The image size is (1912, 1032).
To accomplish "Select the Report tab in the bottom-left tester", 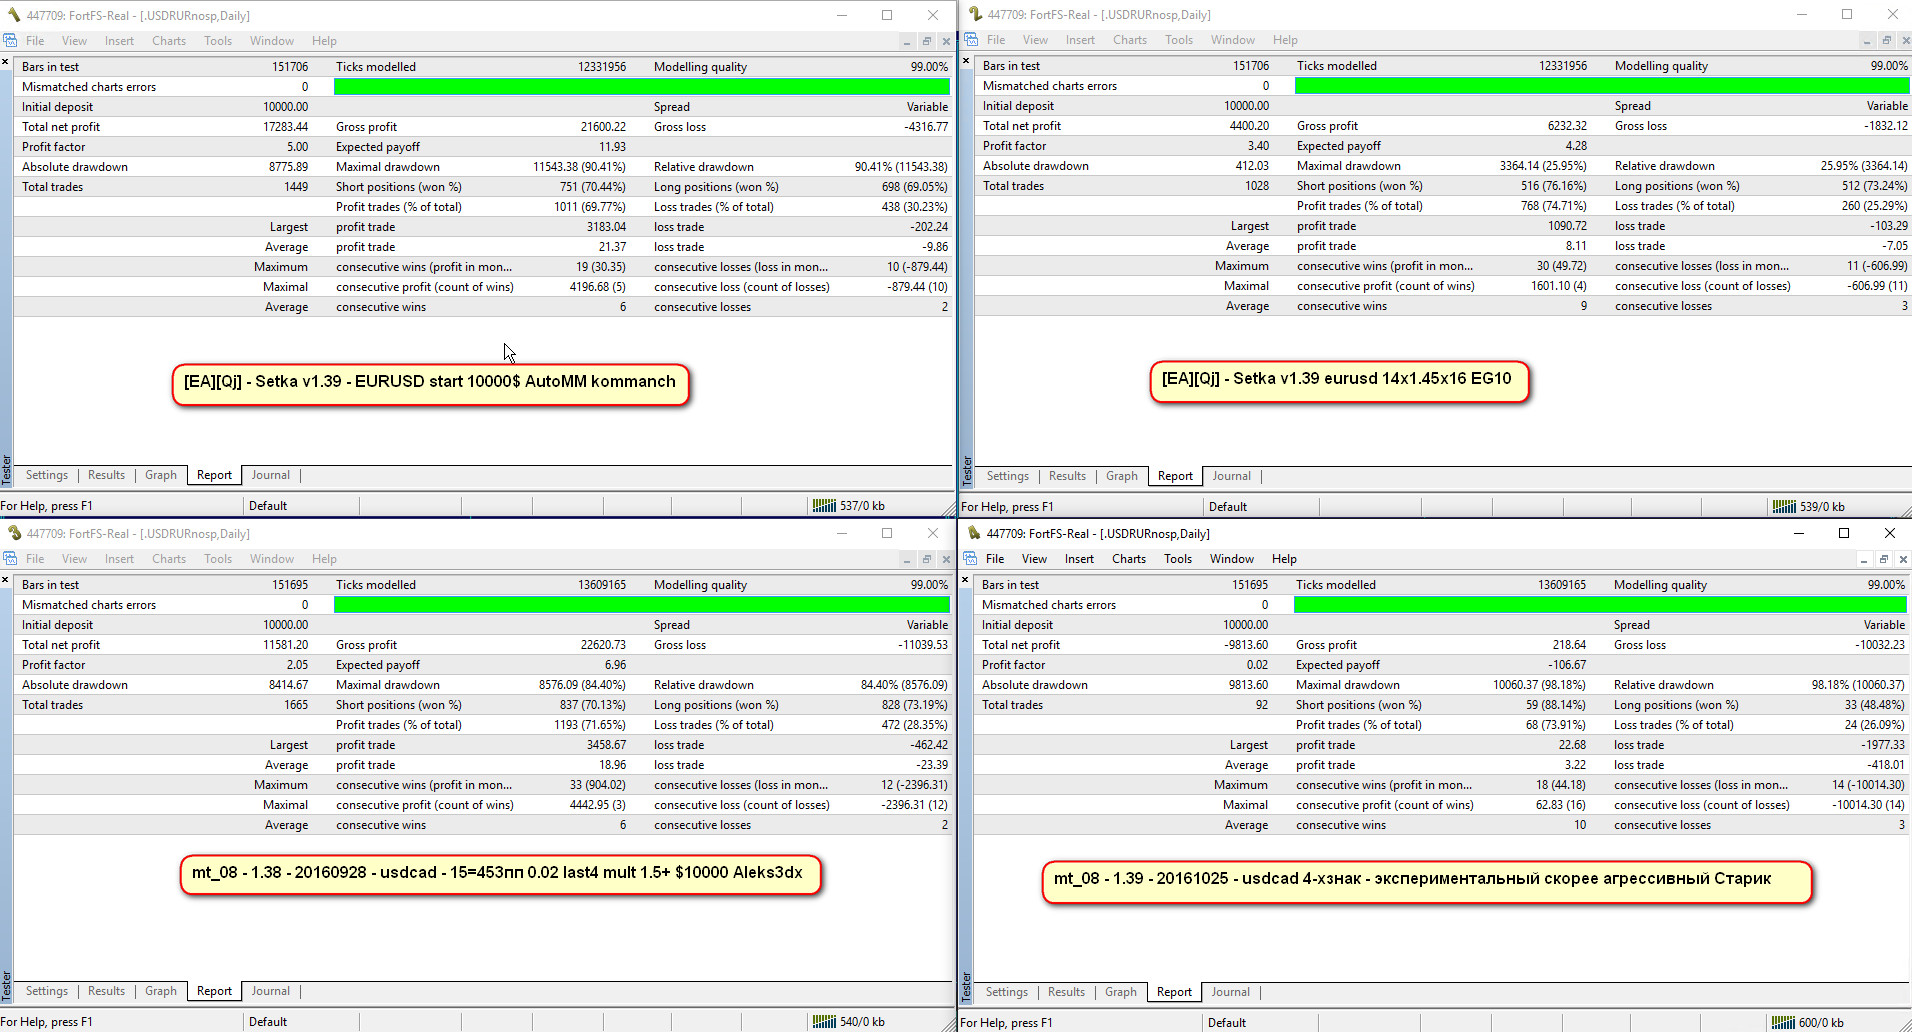I will [214, 991].
